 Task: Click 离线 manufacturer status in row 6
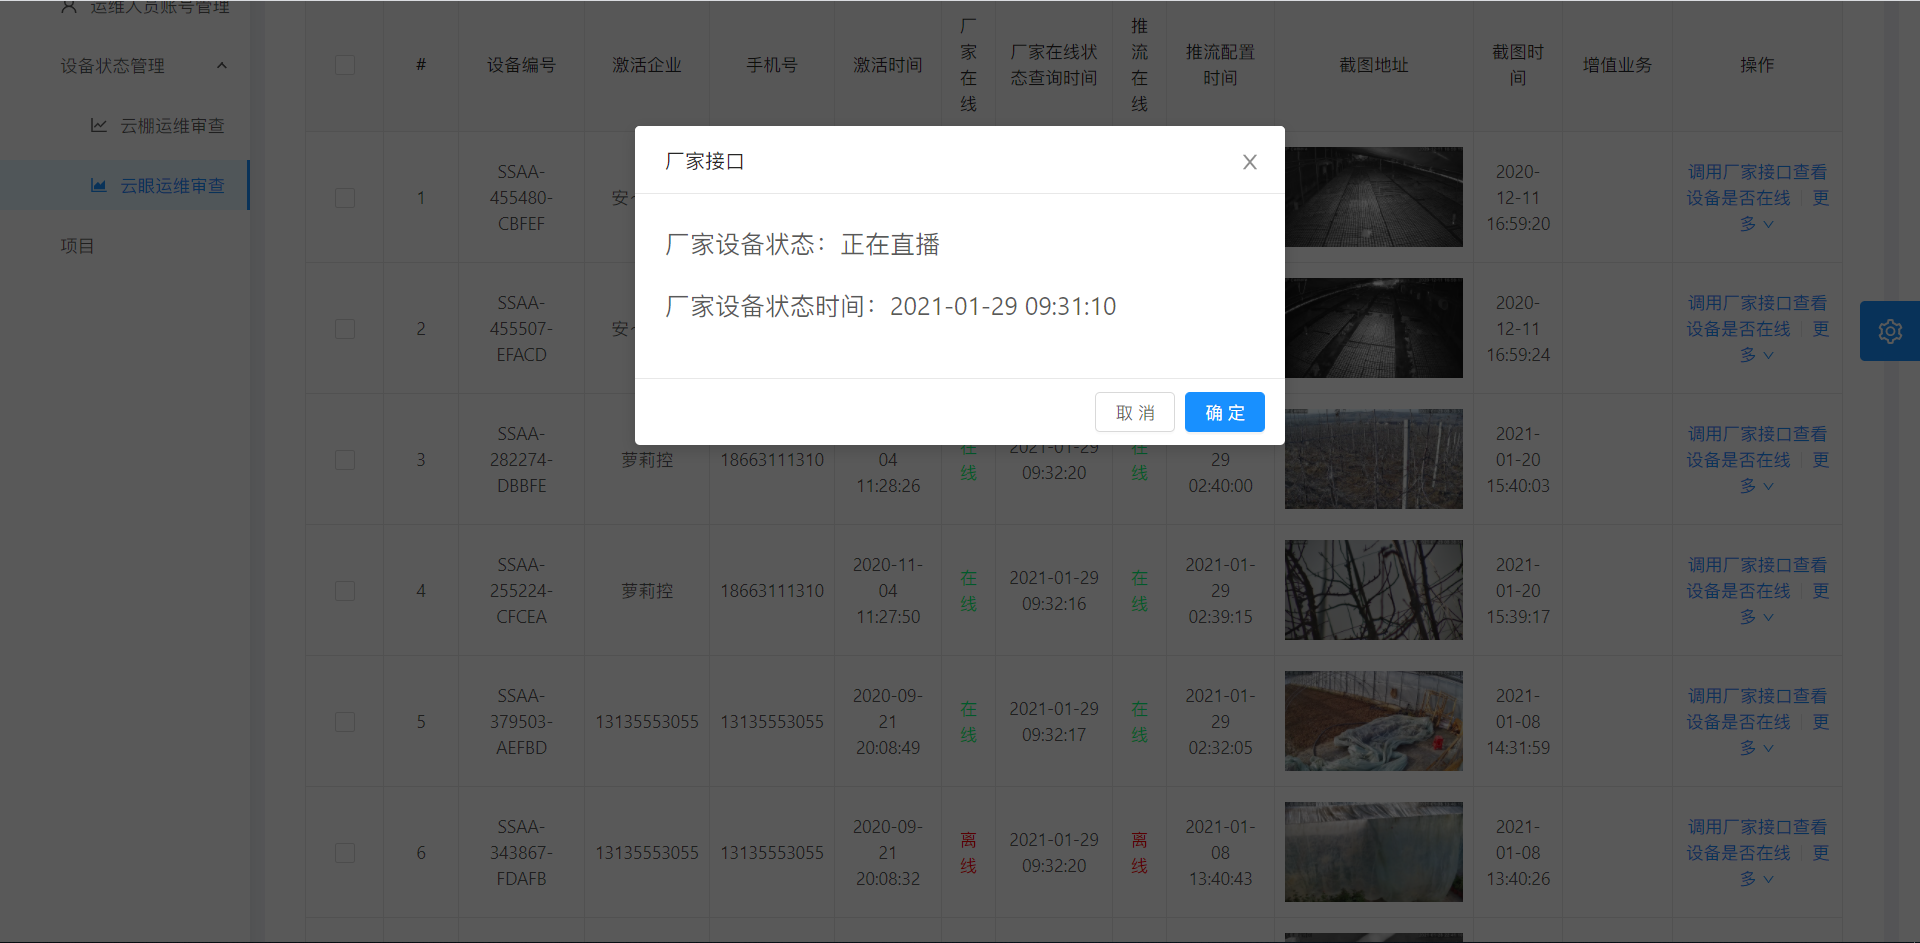coord(968,853)
